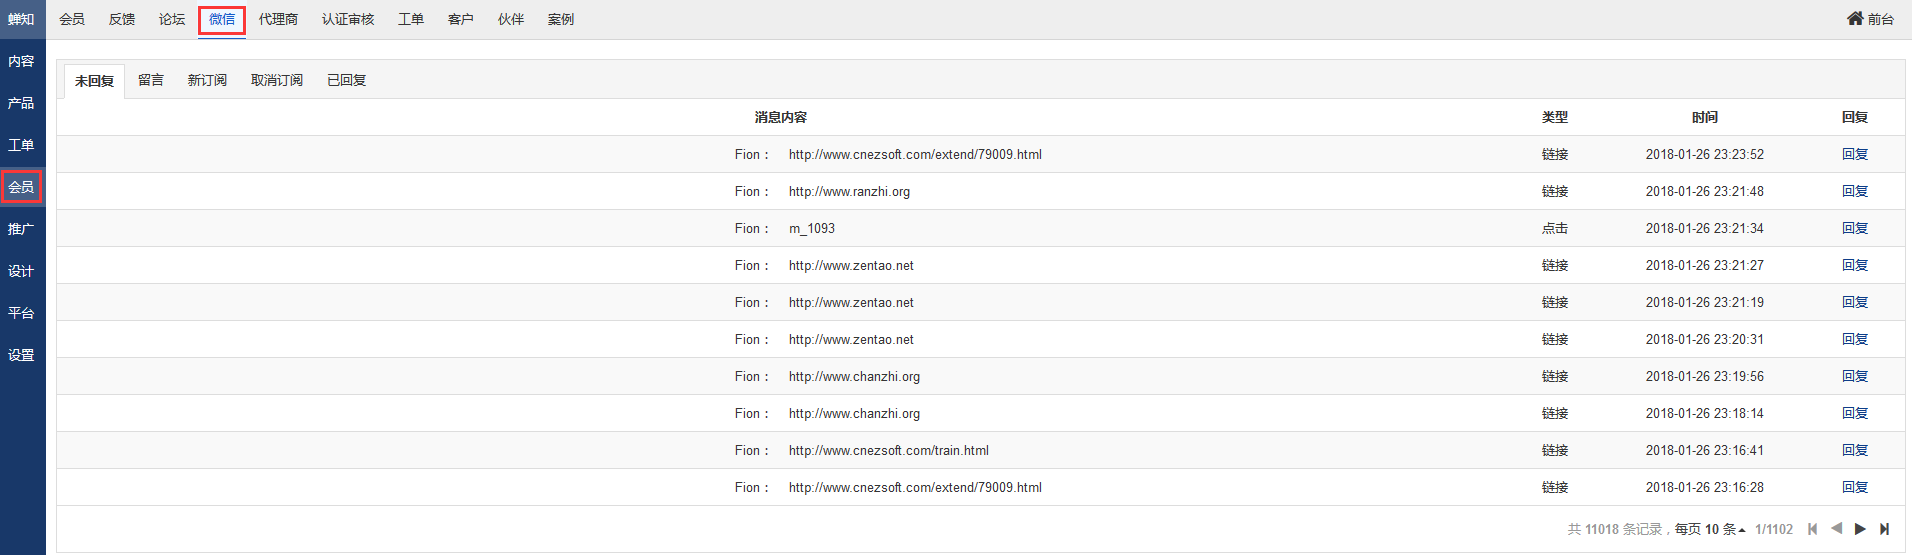
Task: Select the 新订阅 tab
Action: (207, 80)
